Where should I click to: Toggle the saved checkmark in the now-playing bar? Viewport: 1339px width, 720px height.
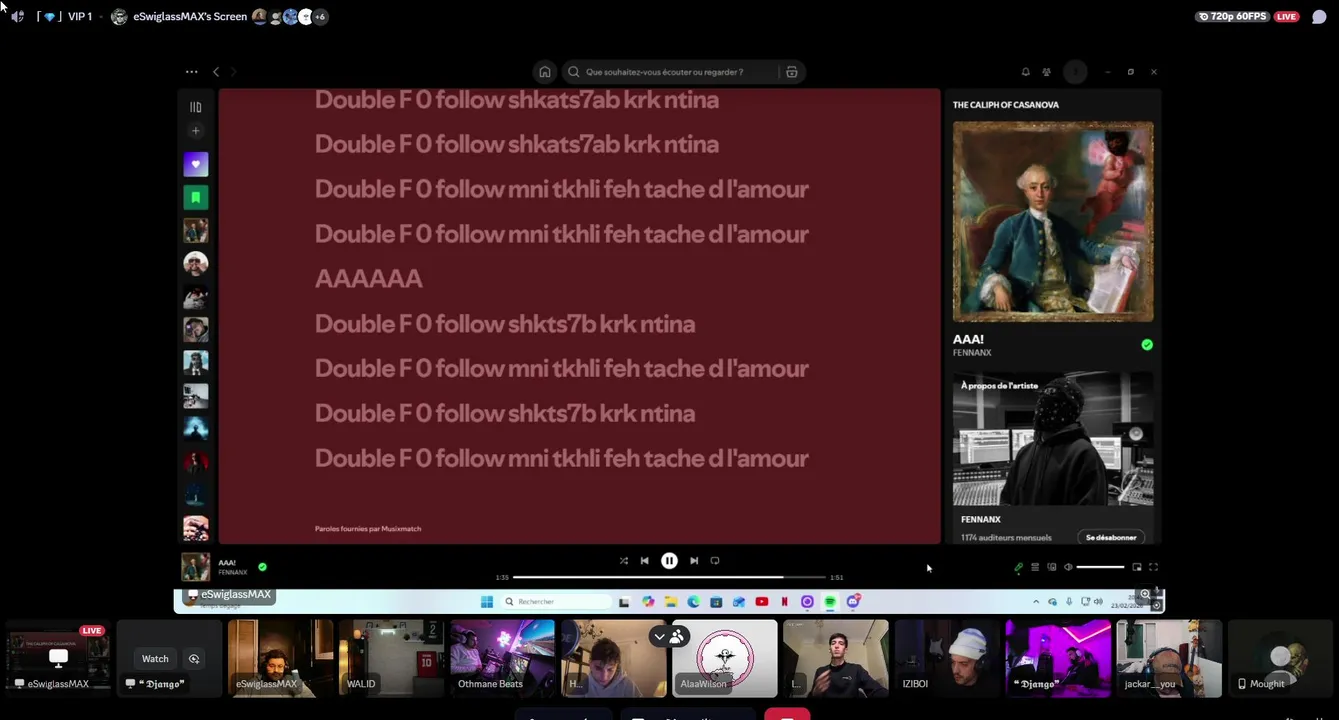[262, 566]
